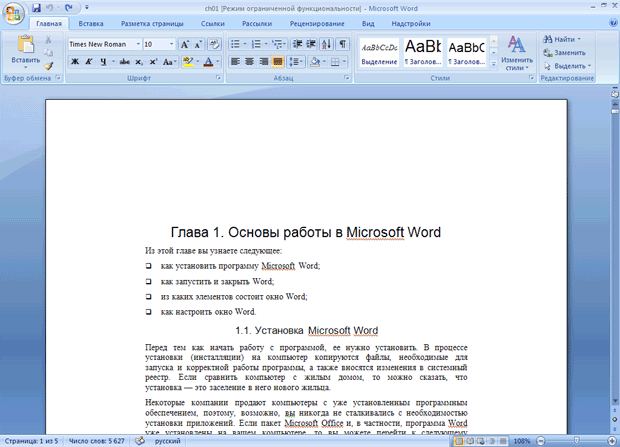The image size is (620, 447).
Task: Click the word count 5 627 indicator
Action: point(96,441)
